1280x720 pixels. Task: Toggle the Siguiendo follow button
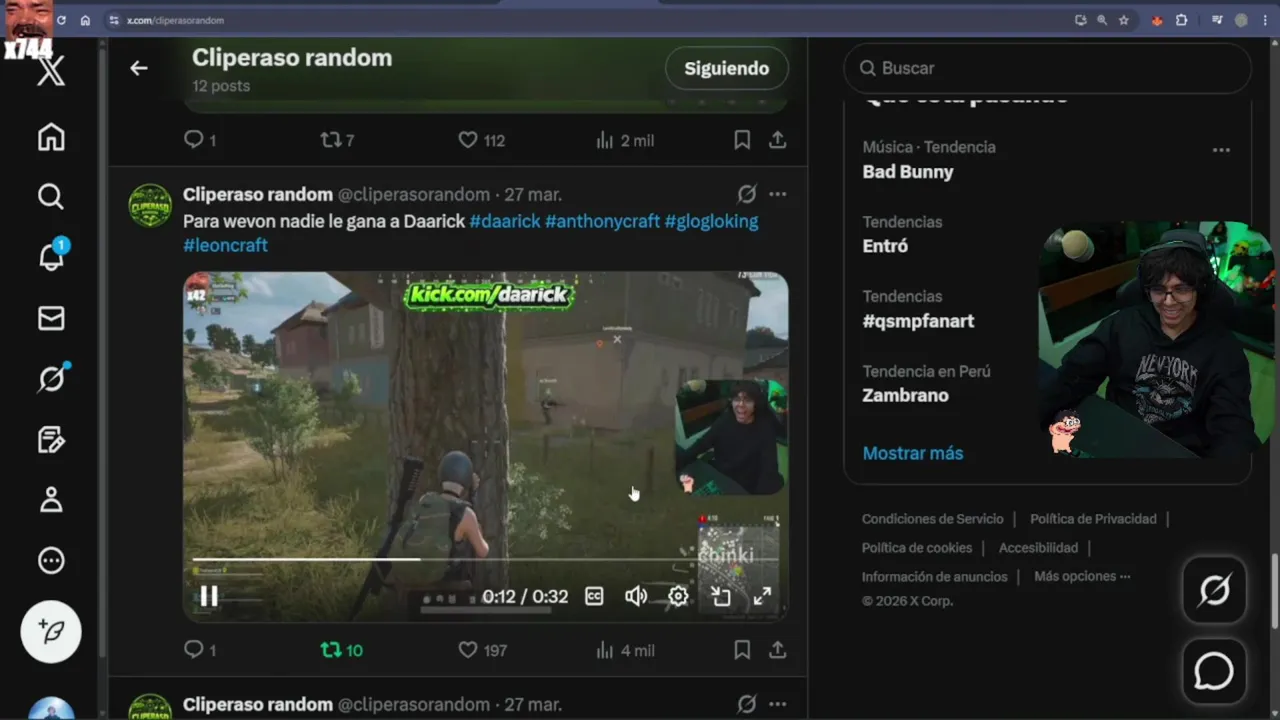coord(727,68)
